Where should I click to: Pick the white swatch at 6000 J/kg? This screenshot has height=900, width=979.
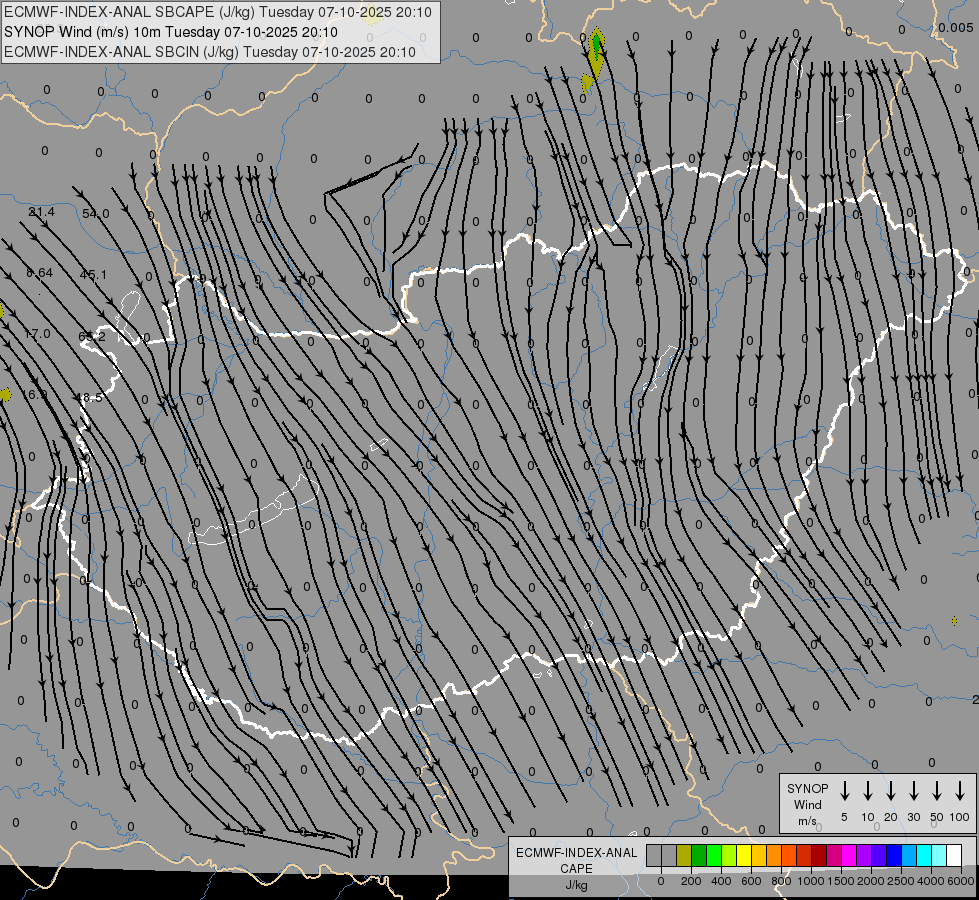pos(954,855)
